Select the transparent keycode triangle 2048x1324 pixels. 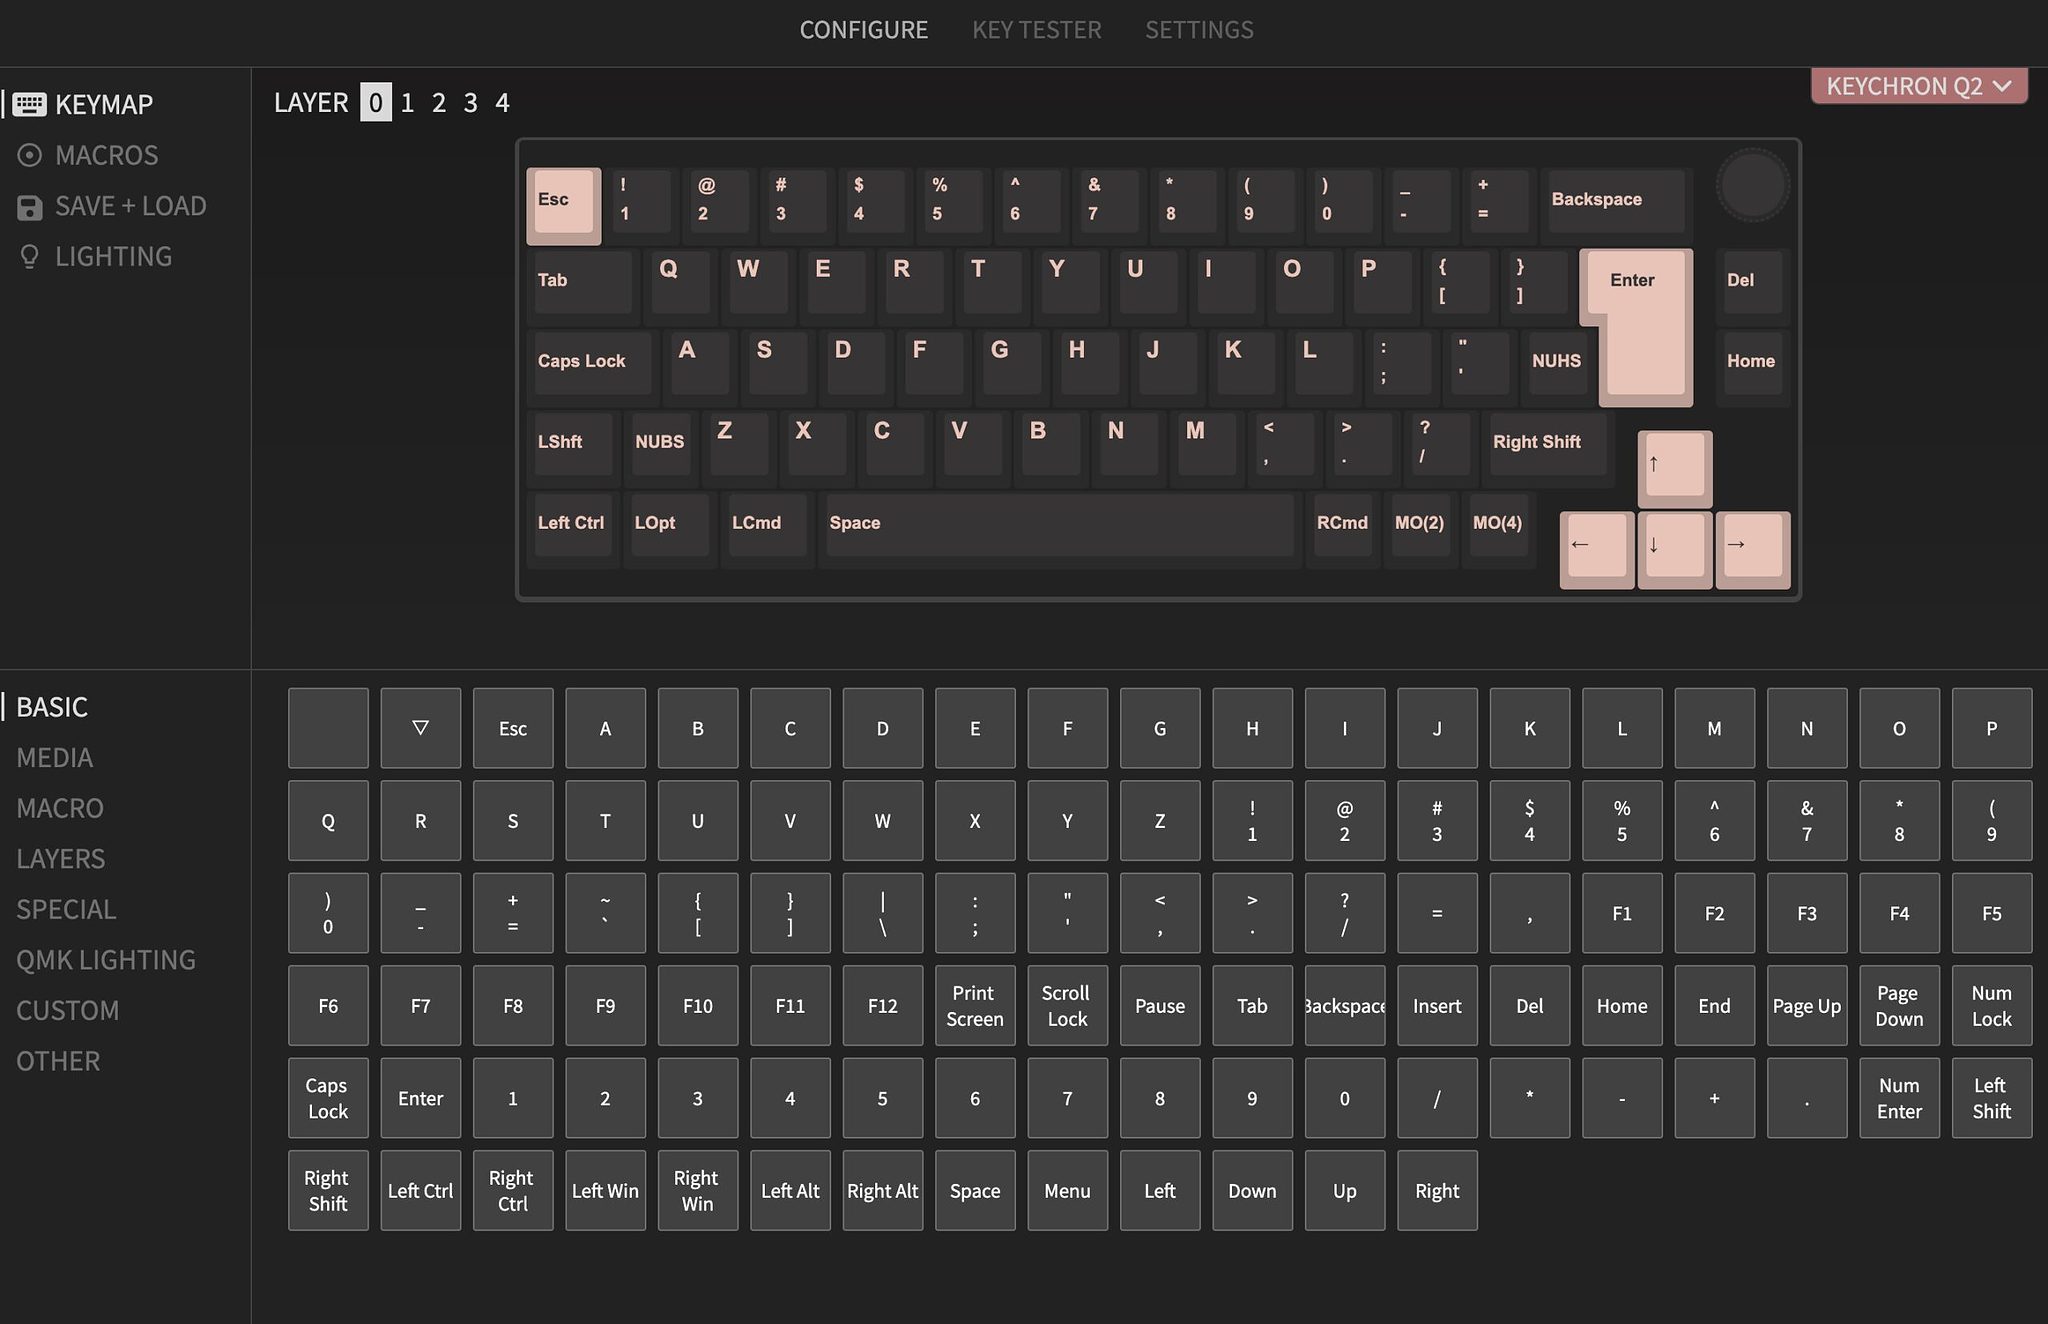(420, 727)
